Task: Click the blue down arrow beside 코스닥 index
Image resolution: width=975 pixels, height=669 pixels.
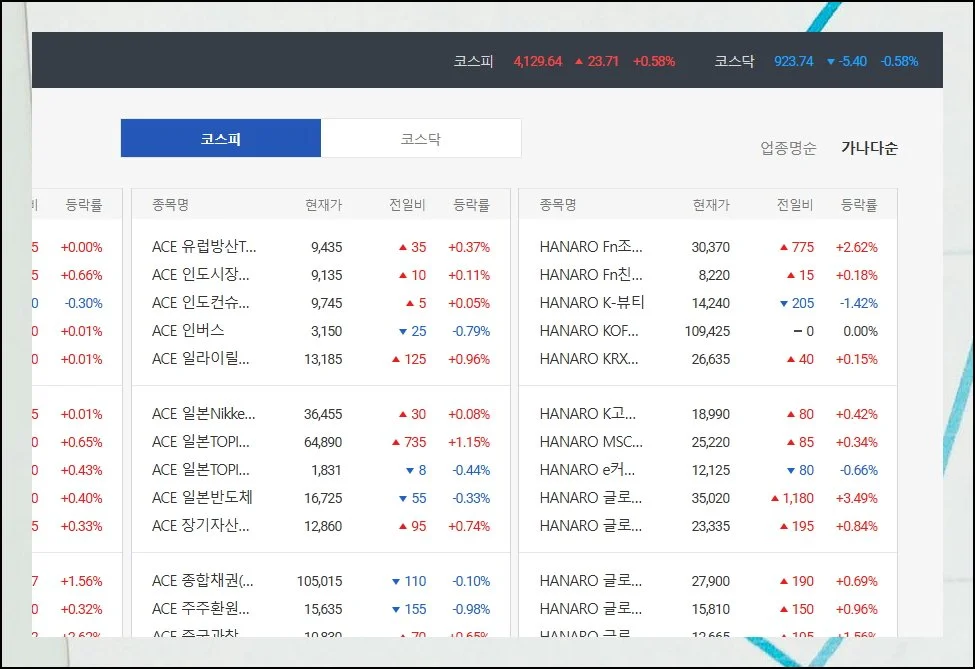Action: (830, 62)
